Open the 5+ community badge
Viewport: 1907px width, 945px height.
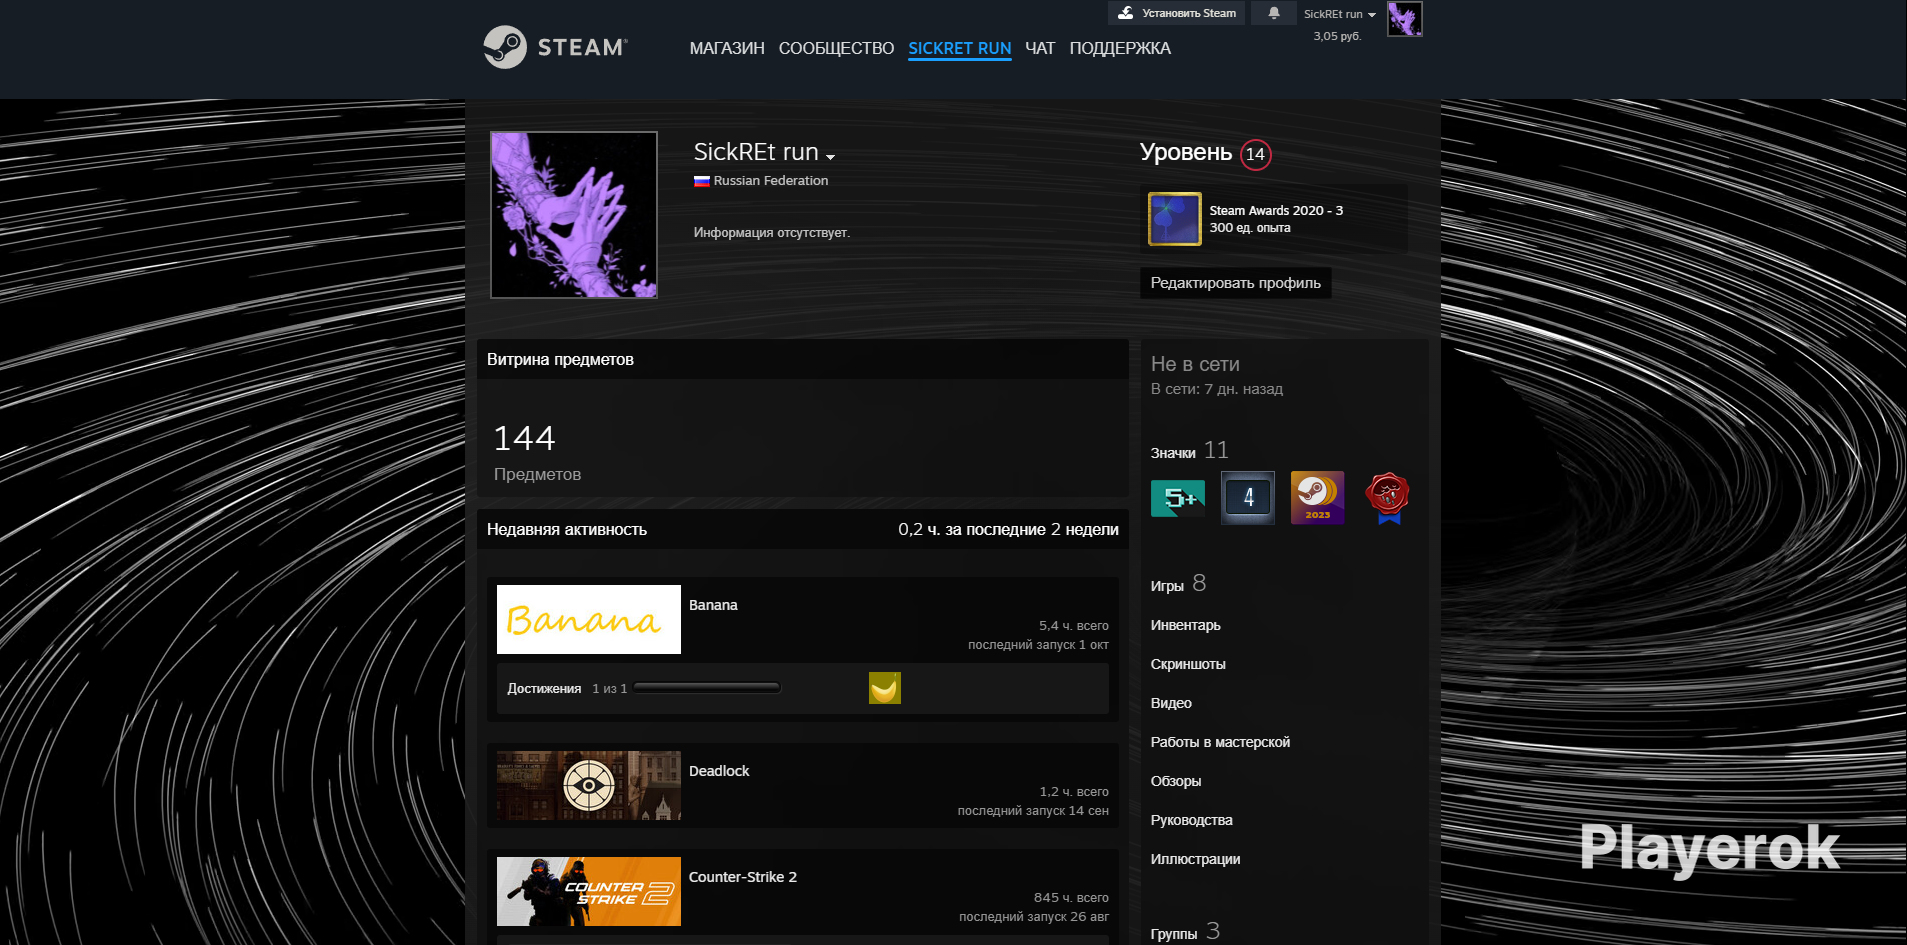click(1178, 498)
